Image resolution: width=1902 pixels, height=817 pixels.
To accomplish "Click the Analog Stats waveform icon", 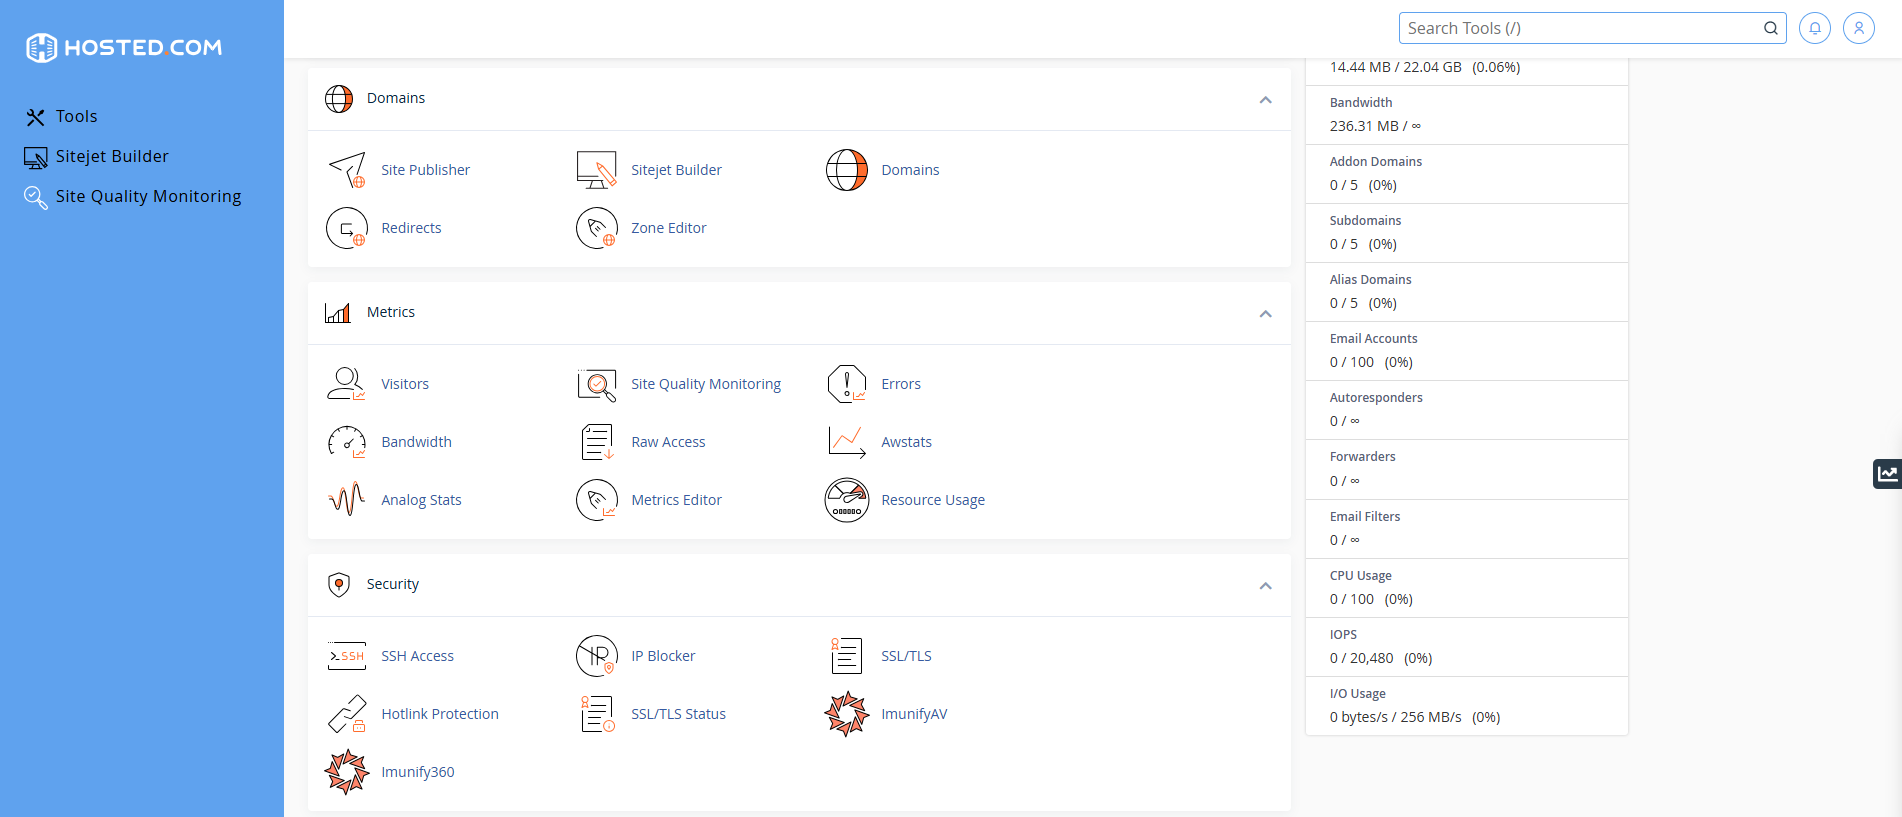I will click(347, 500).
